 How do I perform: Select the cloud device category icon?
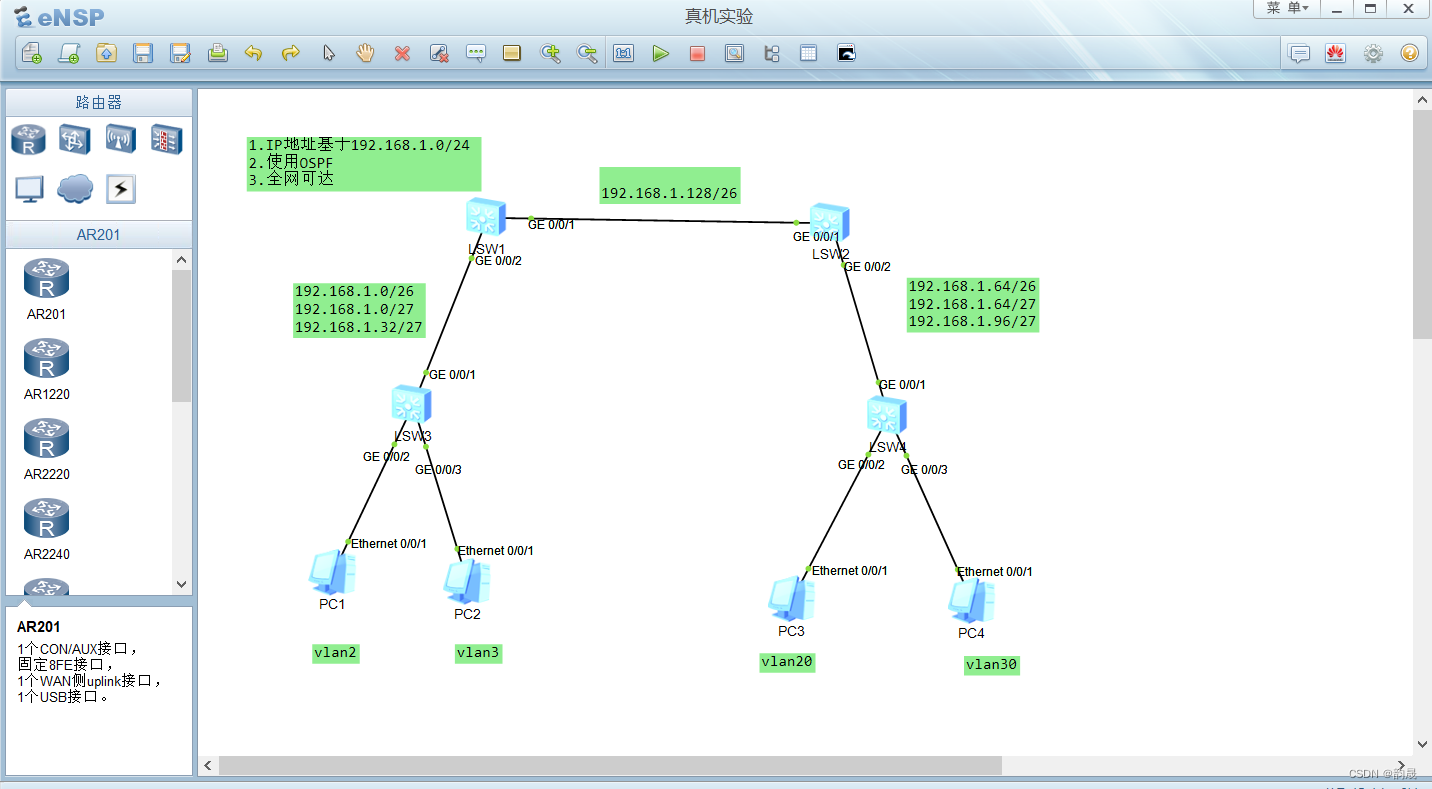pyautogui.click(x=75, y=189)
